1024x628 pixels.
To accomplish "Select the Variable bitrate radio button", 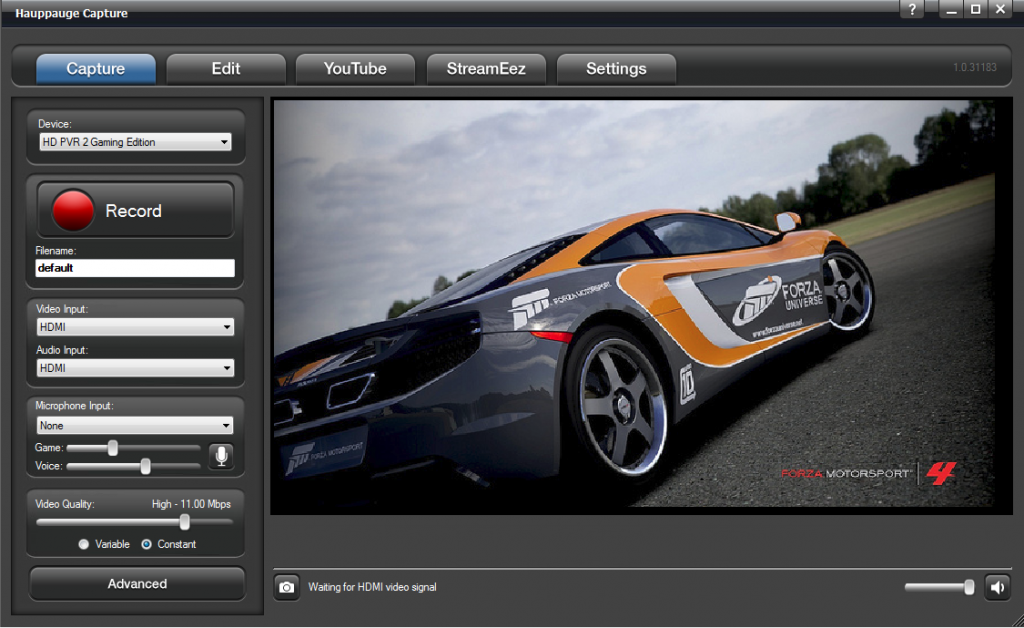I will click(84, 544).
